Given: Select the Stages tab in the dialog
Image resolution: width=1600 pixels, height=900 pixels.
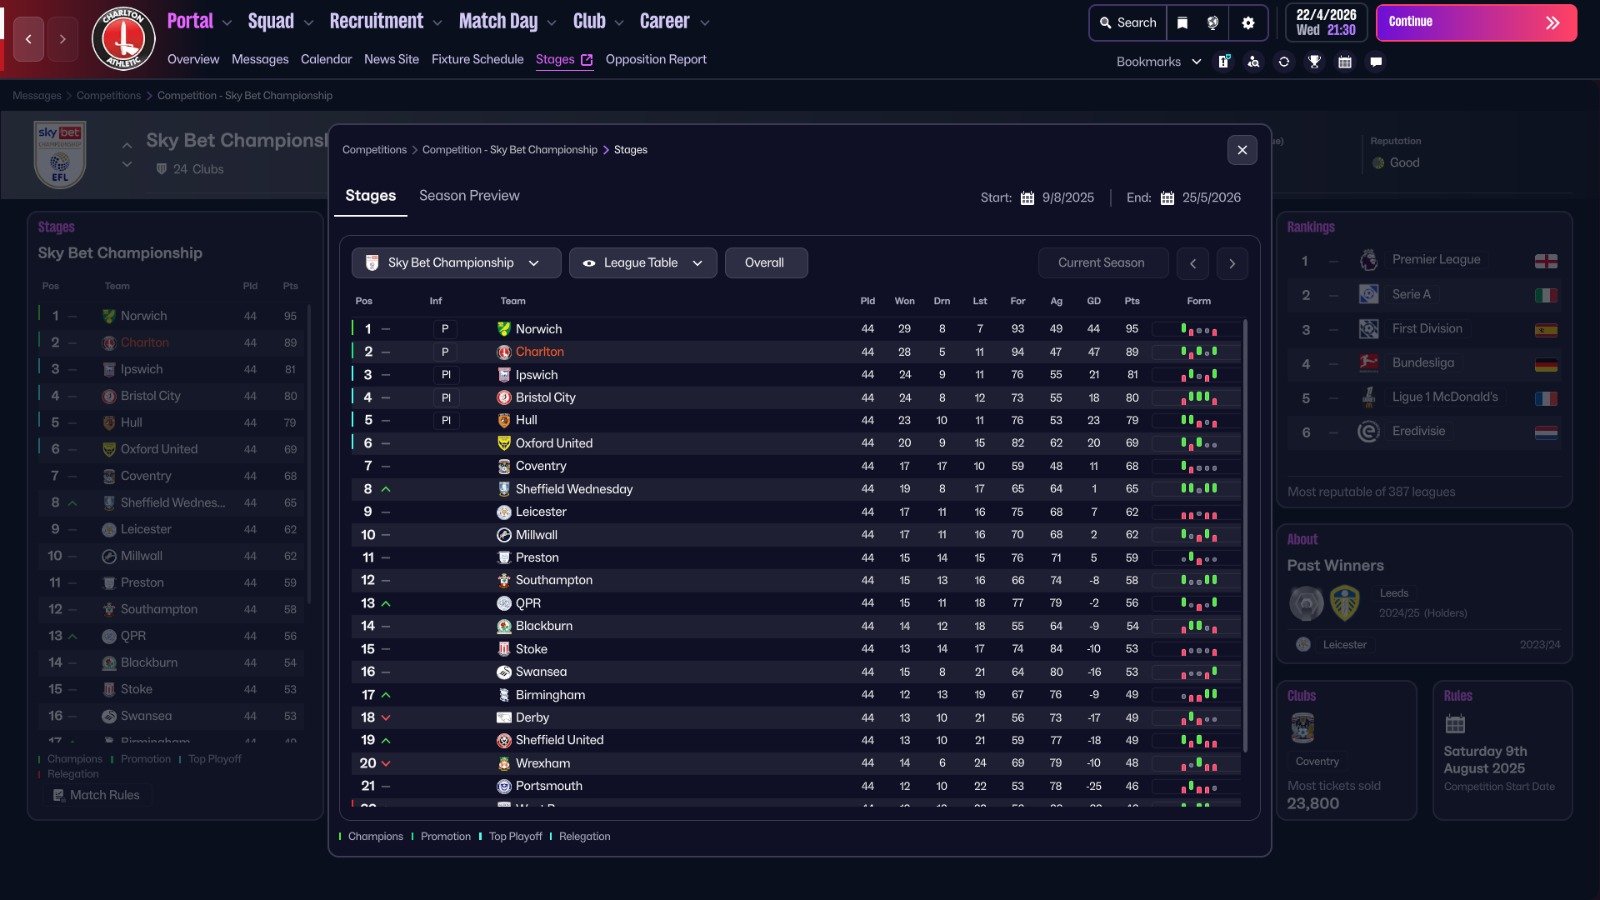Looking at the screenshot, I should pyautogui.click(x=370, y=196).
